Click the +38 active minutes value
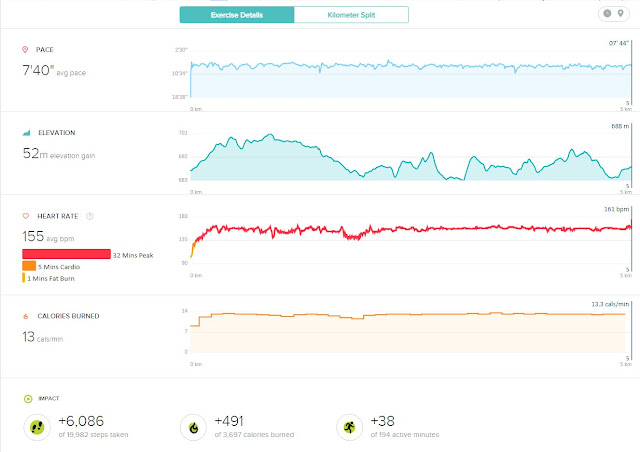Image resolution: width=640 pixels, height=452 pixels. click(382, 421)
